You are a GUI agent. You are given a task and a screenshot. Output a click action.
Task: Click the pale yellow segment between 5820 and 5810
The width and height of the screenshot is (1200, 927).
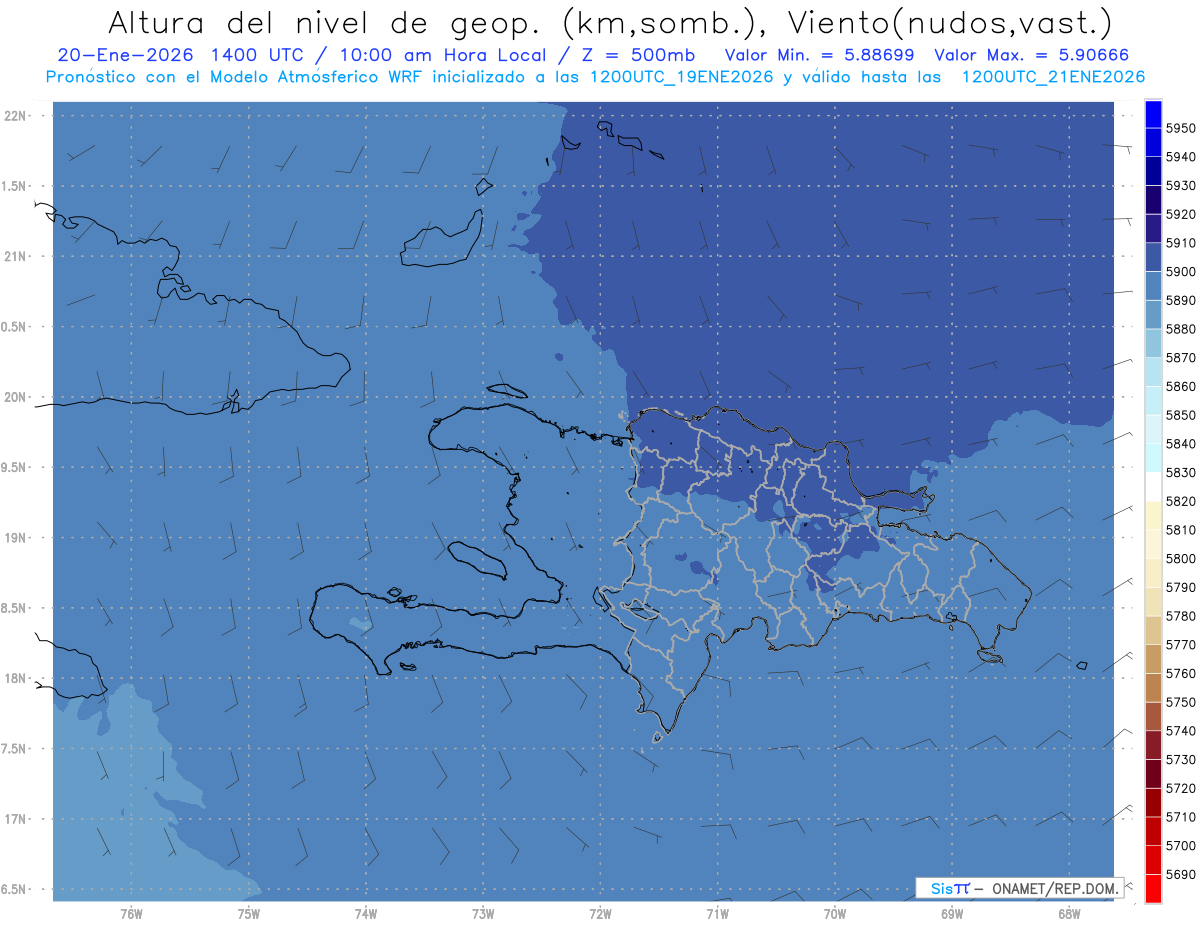1153,515
